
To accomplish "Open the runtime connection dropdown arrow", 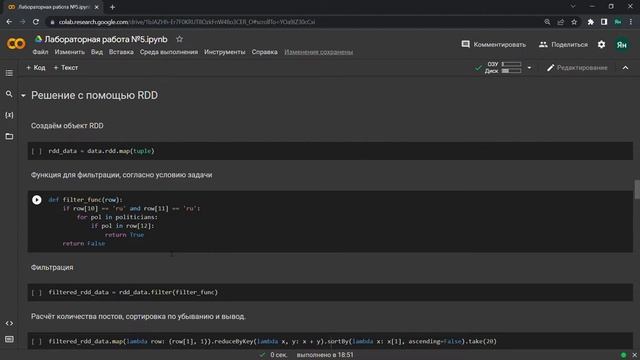I will pos(529,68).
